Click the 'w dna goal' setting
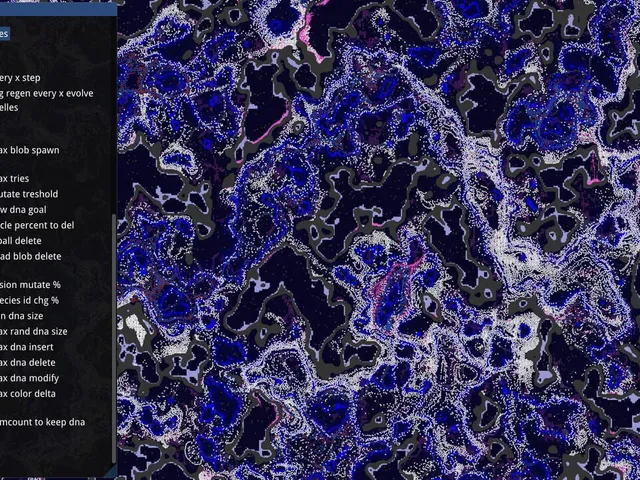The width and height of the screenshot is (640, 480). click(x=23, y=210)
